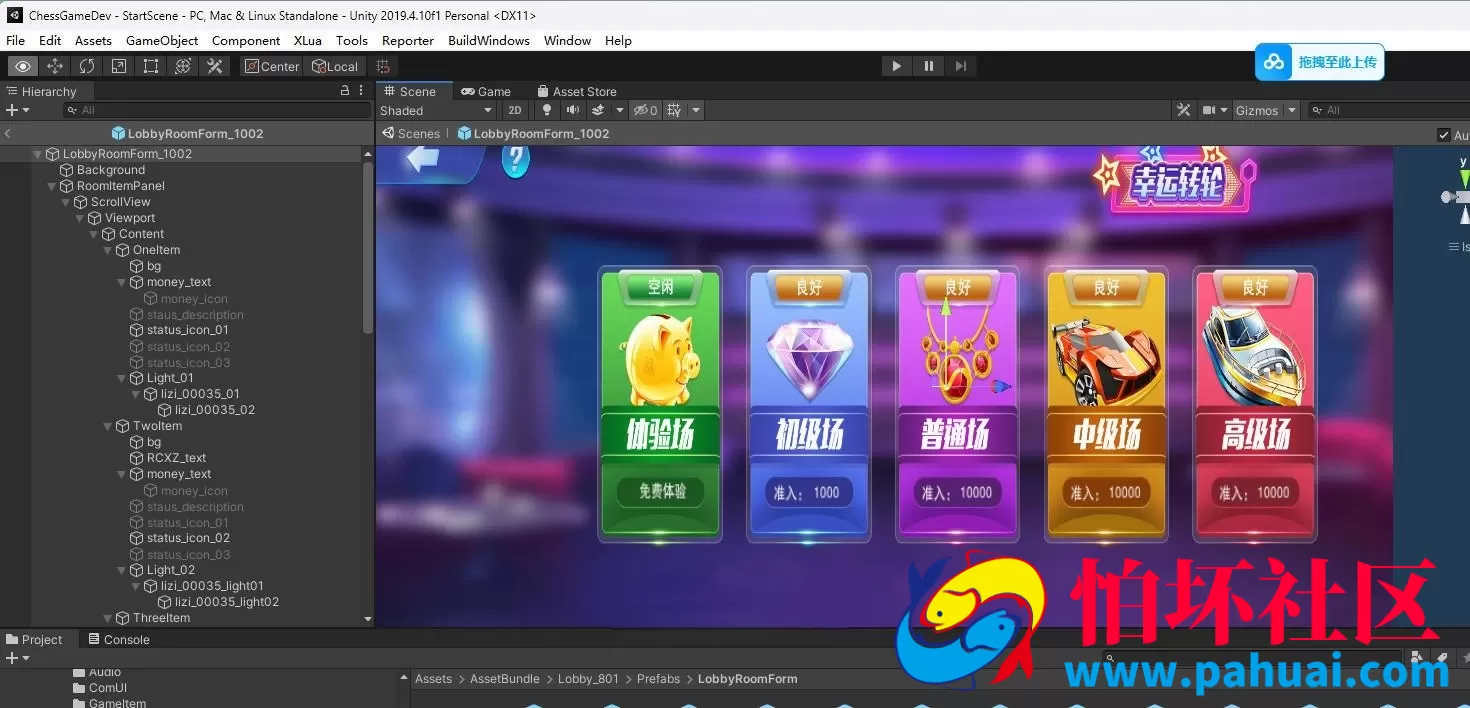
Task: Click the Scene view search field
Action: tap(1389, 110)
